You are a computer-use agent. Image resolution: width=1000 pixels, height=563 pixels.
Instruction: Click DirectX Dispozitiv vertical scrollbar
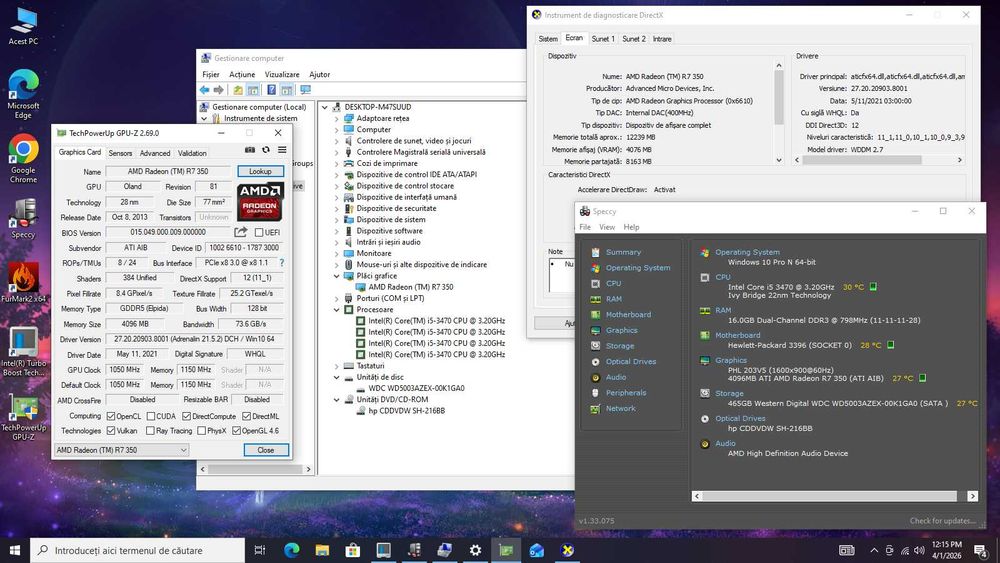click(779, 112)
